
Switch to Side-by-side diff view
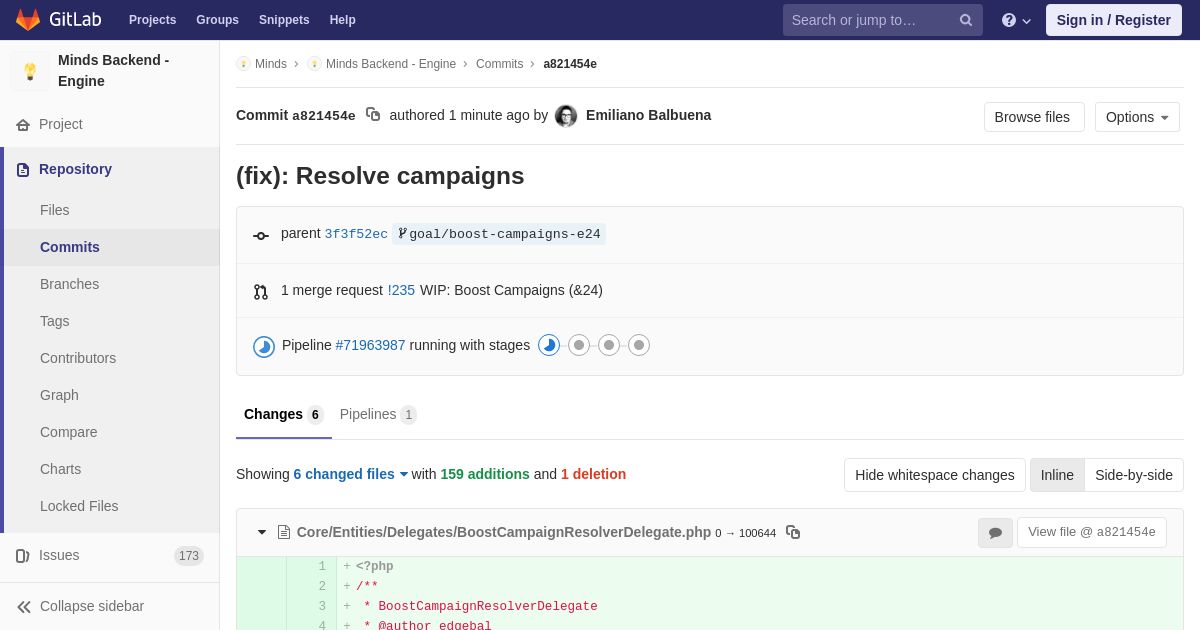(1134, 475)
